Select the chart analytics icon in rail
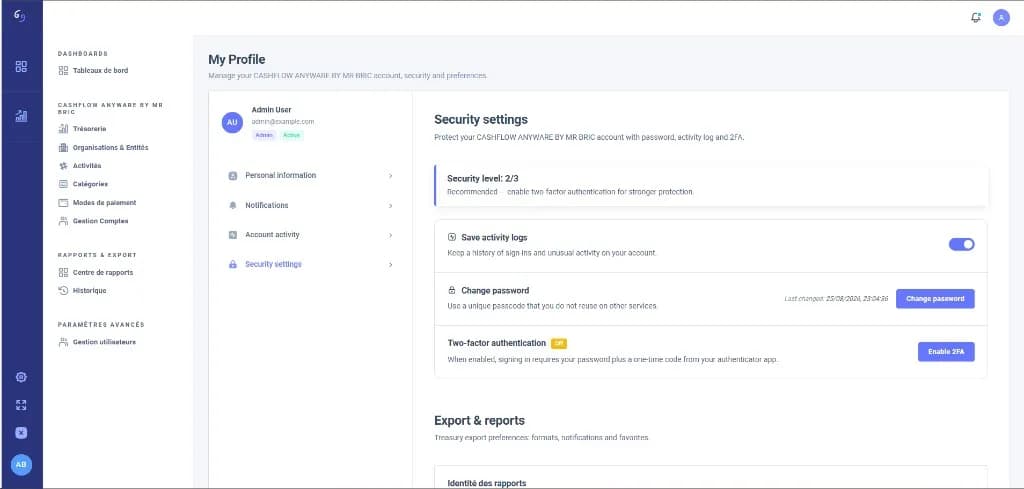Viewport: 1024px width, 489px height. [x=22, y=116]
